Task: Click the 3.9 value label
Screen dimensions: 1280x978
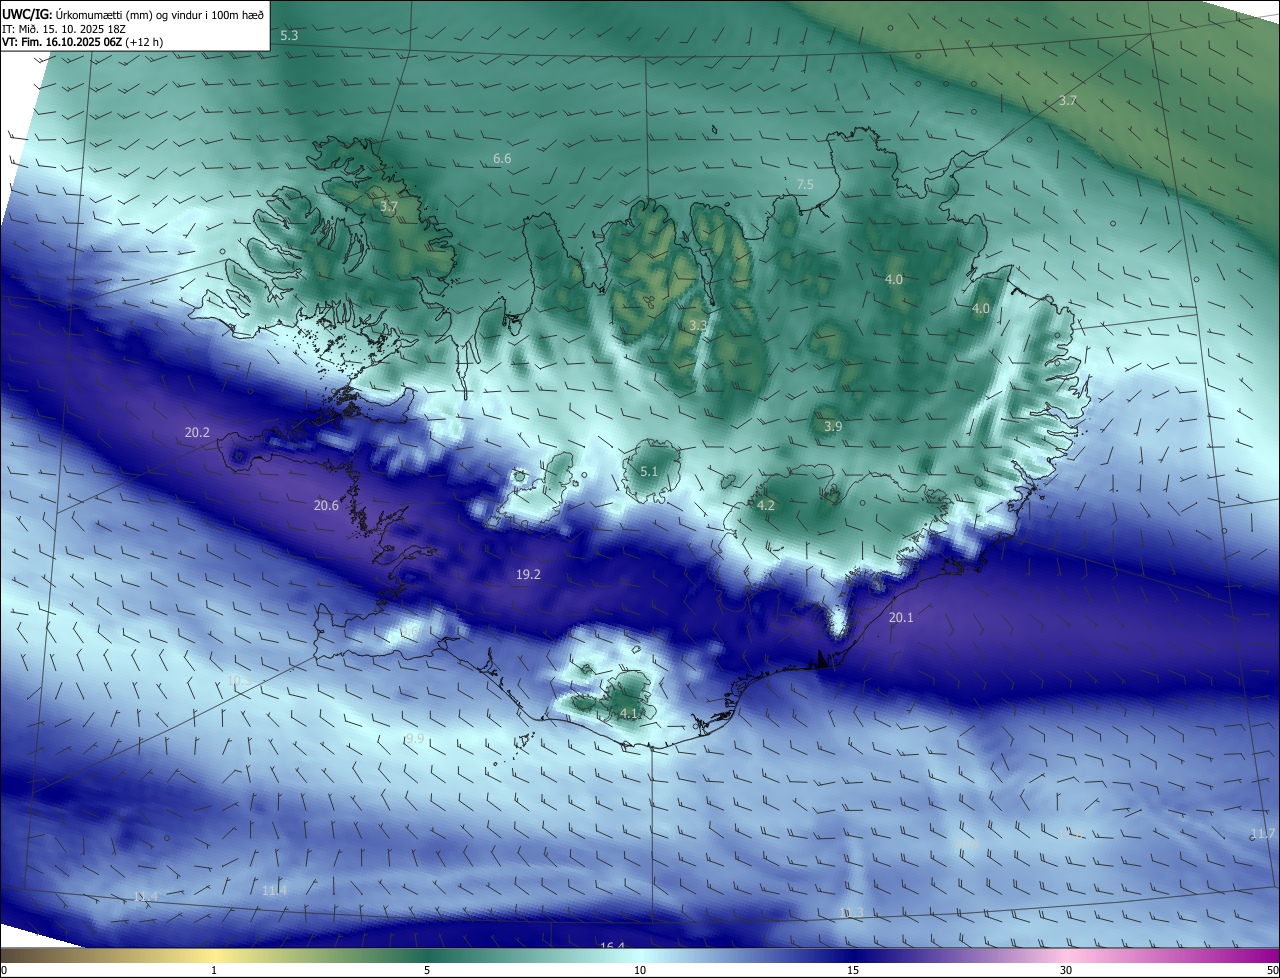Action: pos(833,427)
